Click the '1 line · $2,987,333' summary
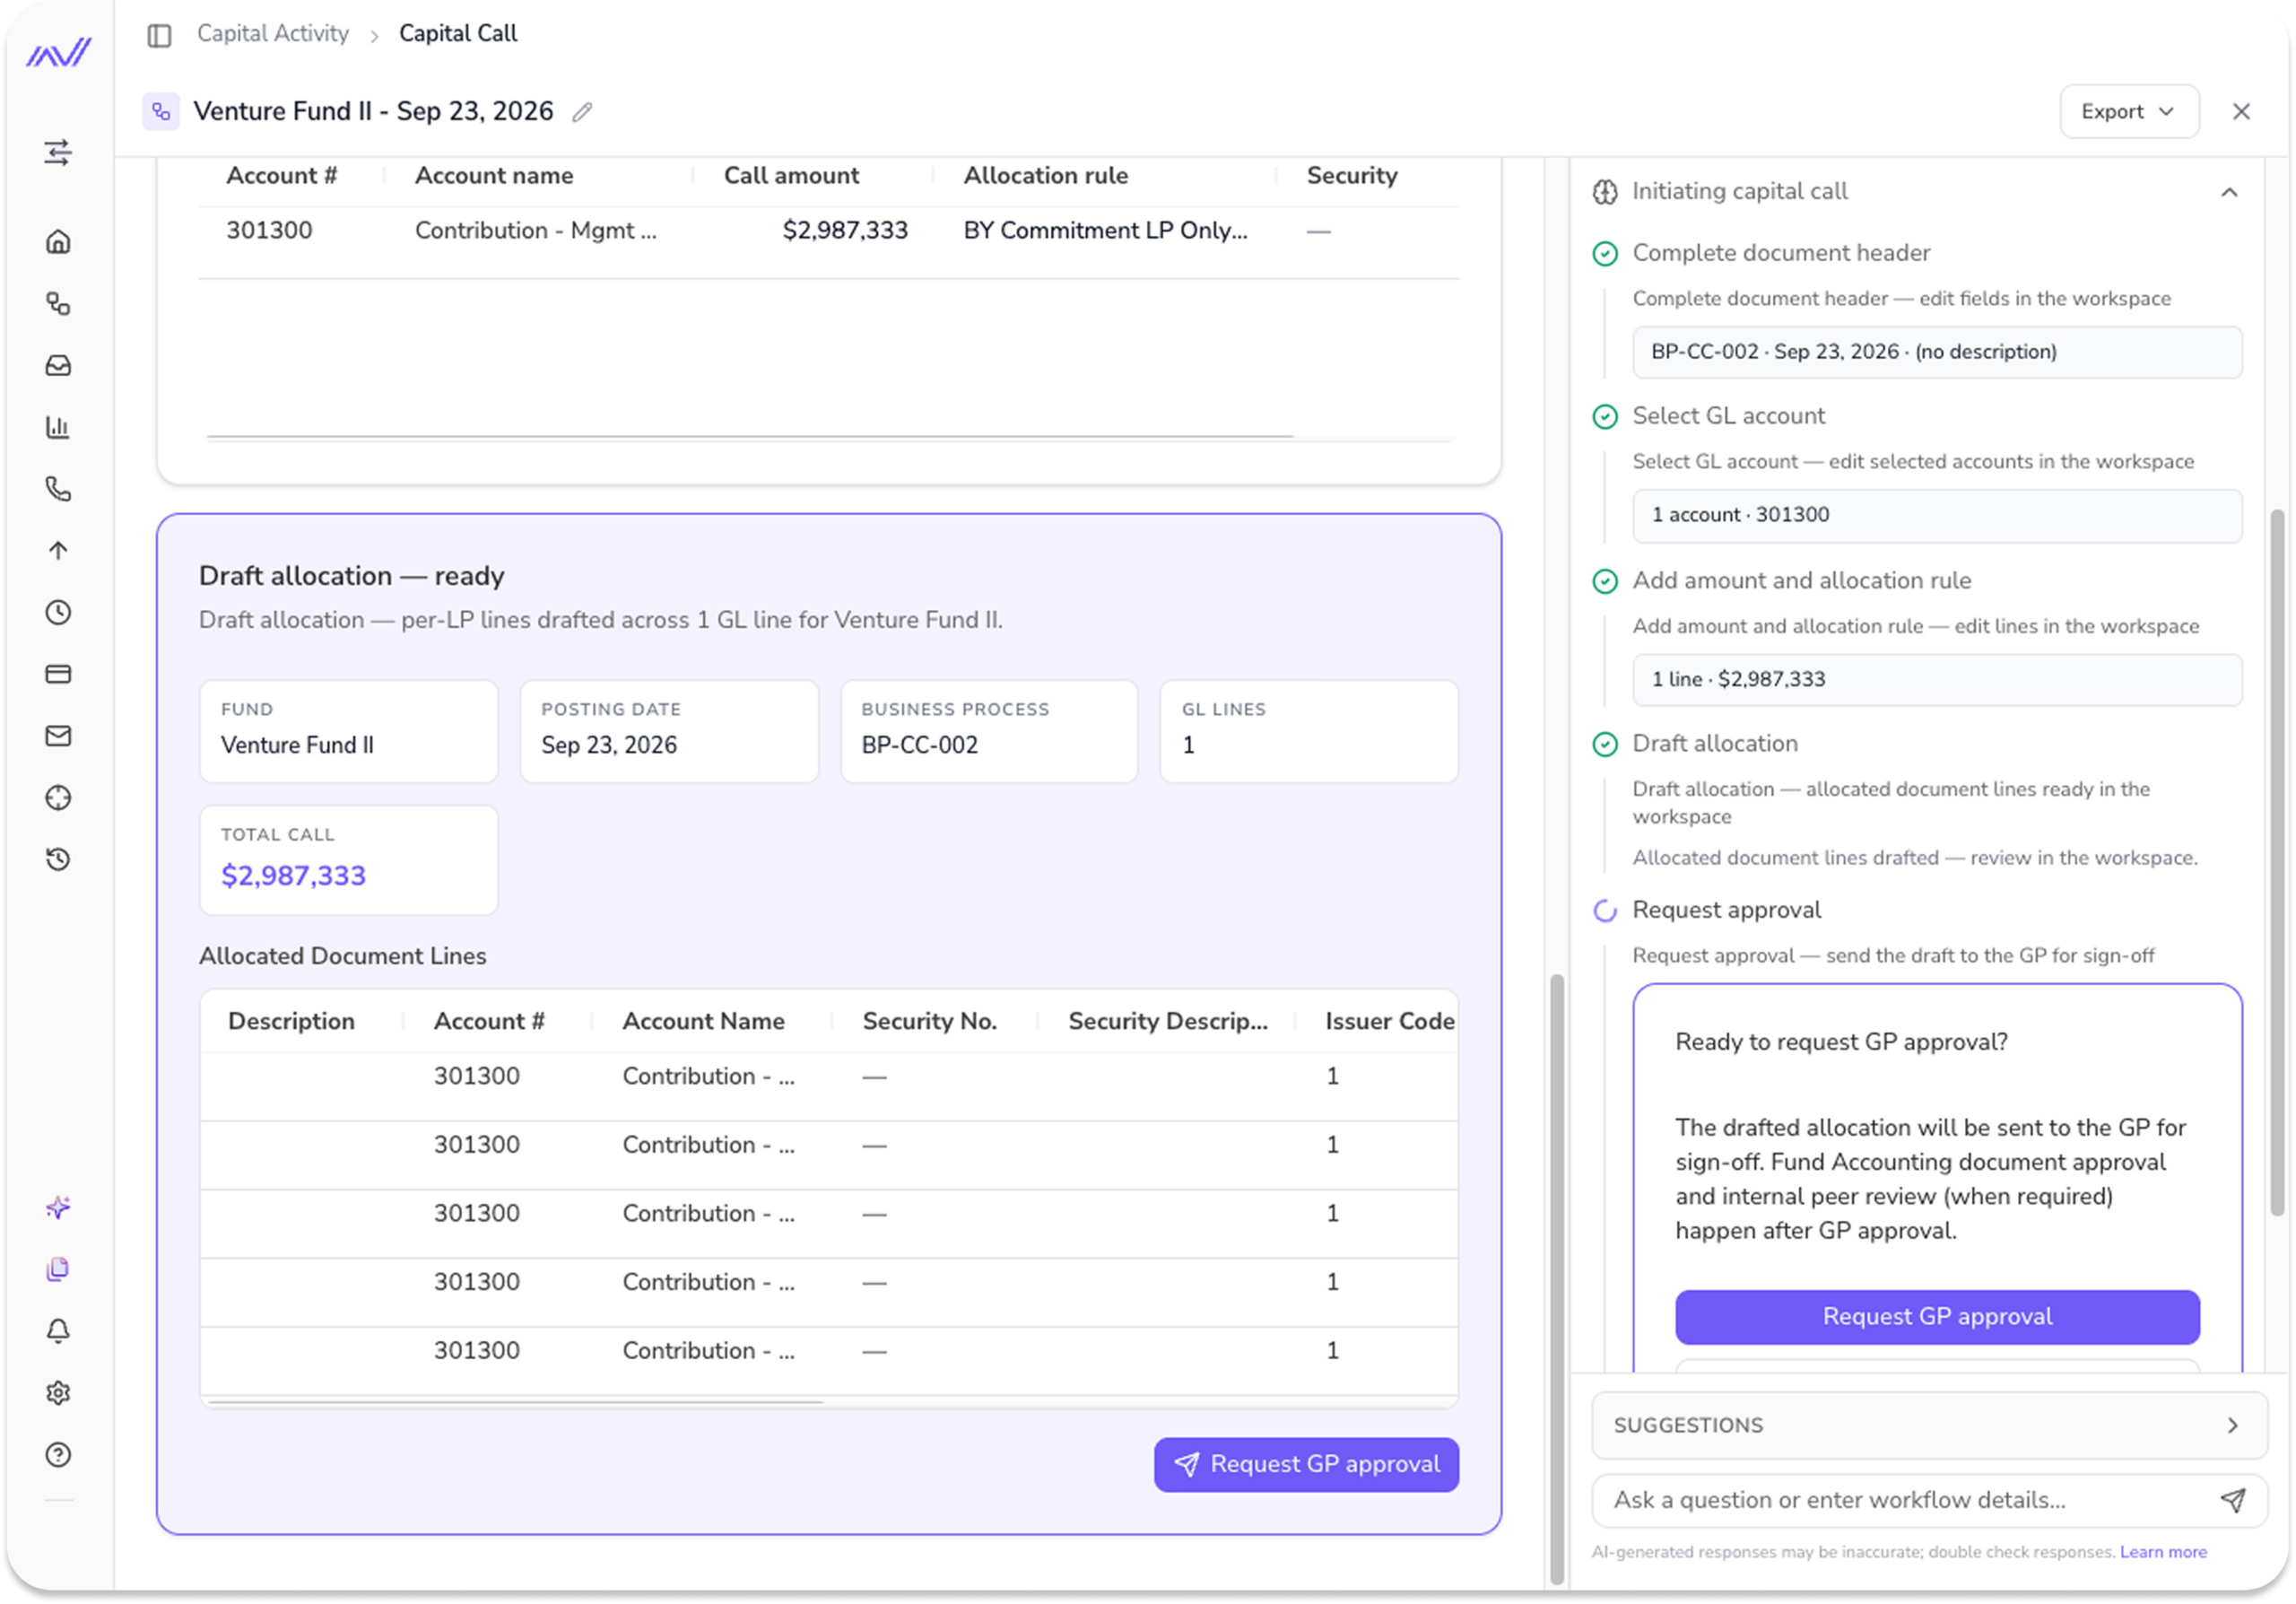Viewport: 2296px width, 1604px height. (1937, 679)
